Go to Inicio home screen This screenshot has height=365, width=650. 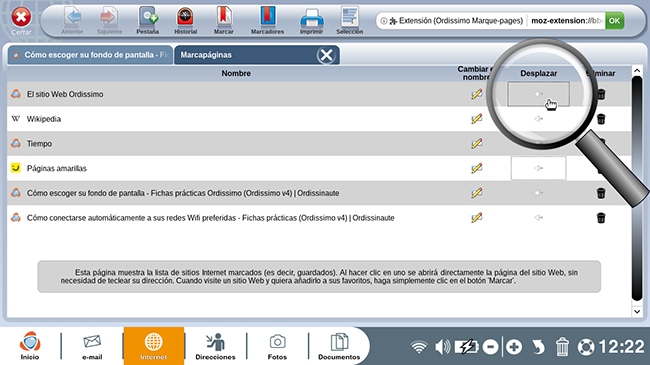[x=30, y=346]
